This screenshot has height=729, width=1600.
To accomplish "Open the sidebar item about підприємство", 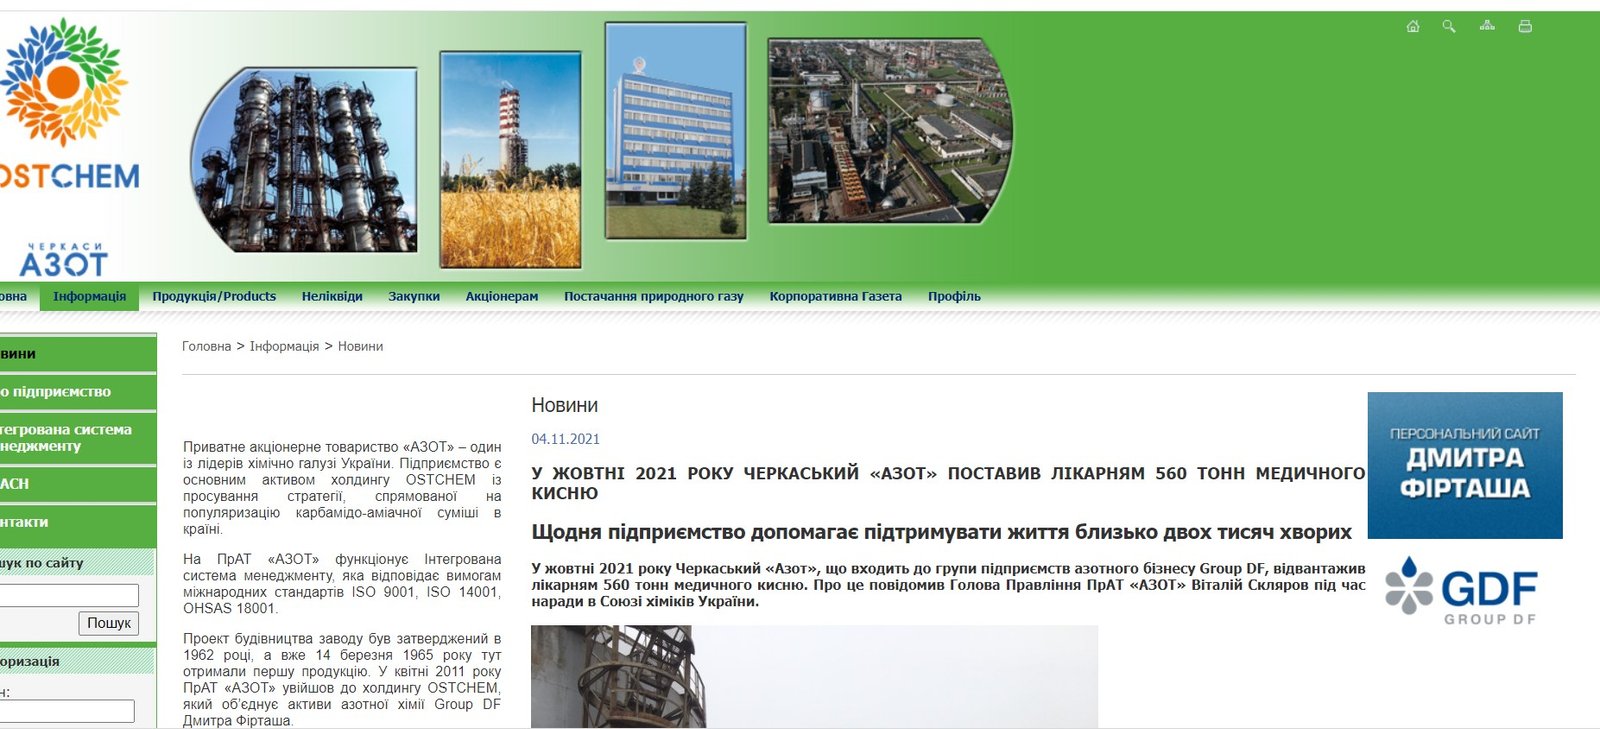I will (78, 392).
